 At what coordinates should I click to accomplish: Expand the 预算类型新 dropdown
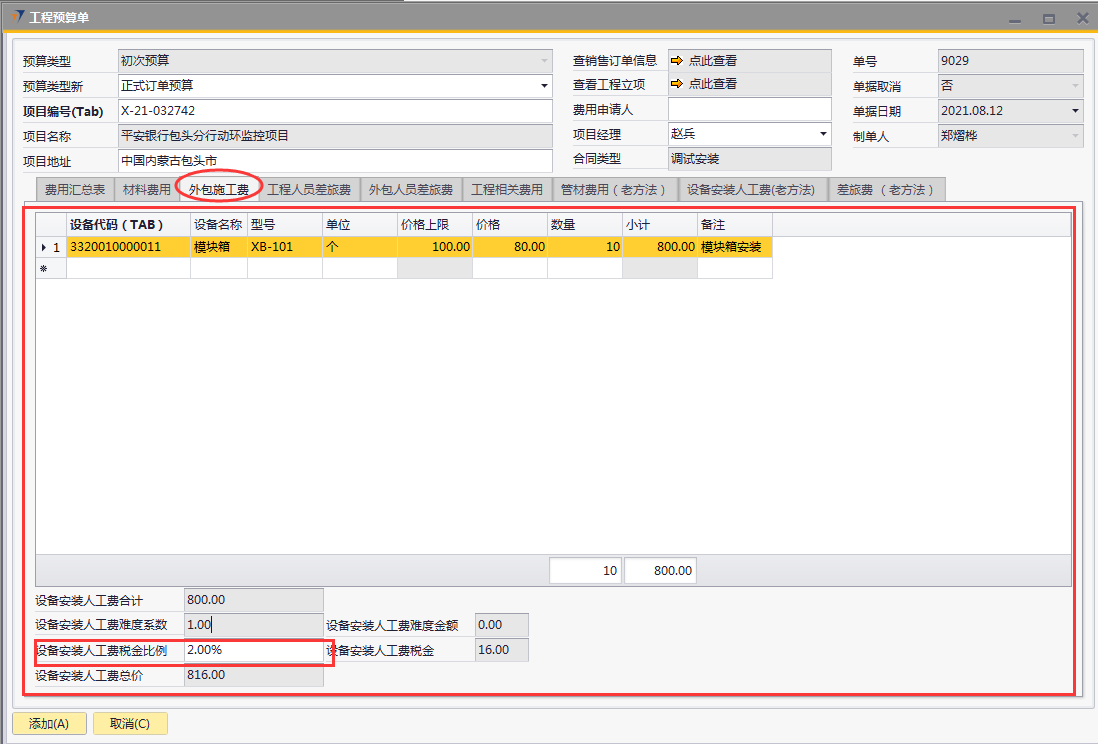point(544,86)
